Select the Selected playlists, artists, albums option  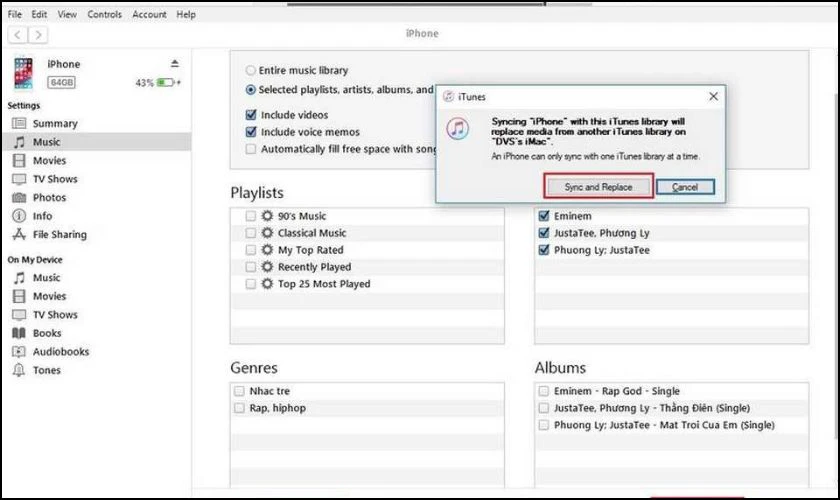point(250,89)
